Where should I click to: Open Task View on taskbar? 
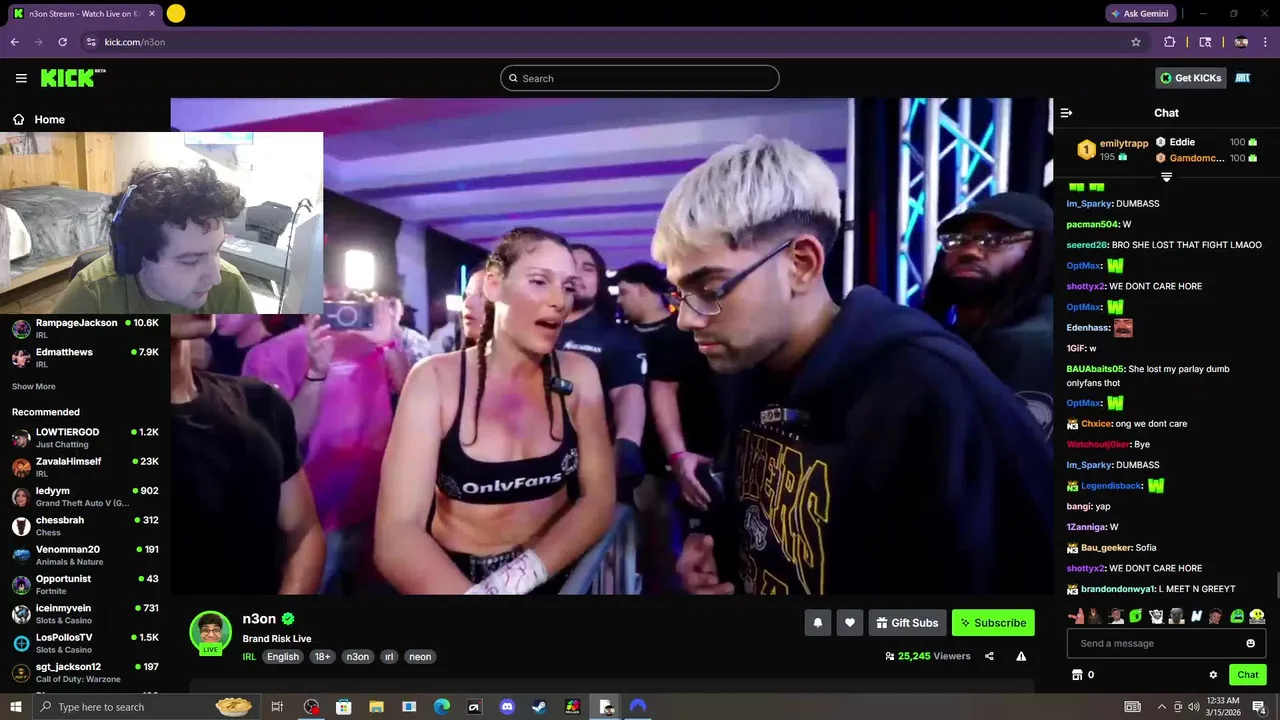click(277, 707)
